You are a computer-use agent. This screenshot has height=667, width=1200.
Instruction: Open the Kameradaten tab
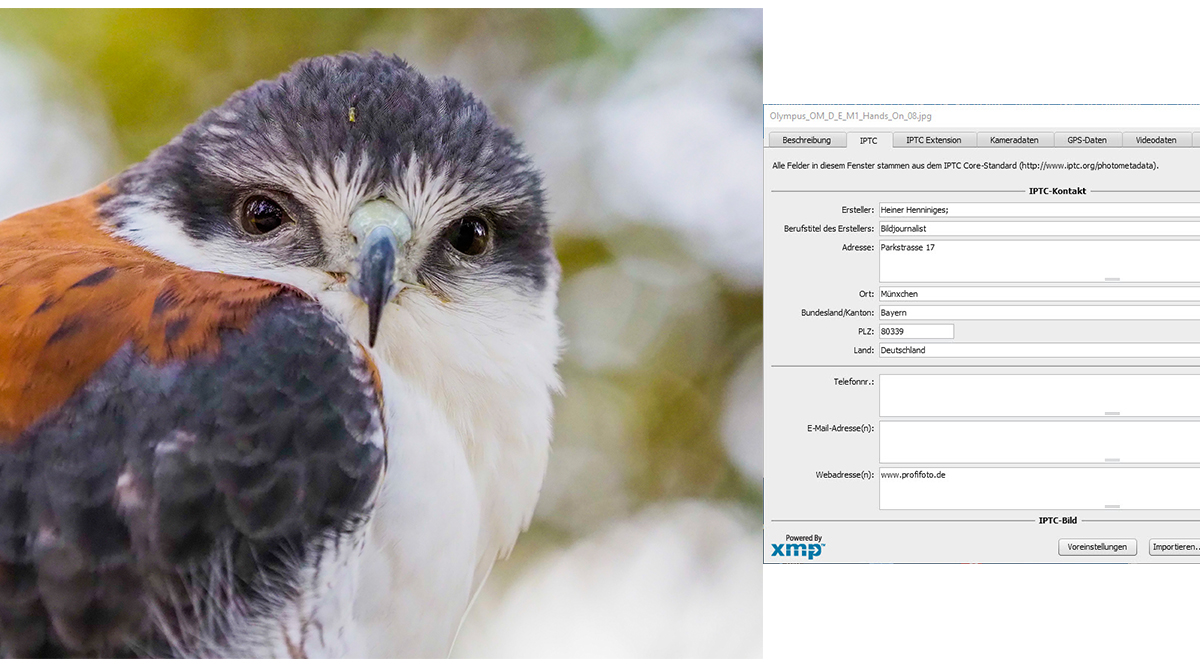point(1014,140)
